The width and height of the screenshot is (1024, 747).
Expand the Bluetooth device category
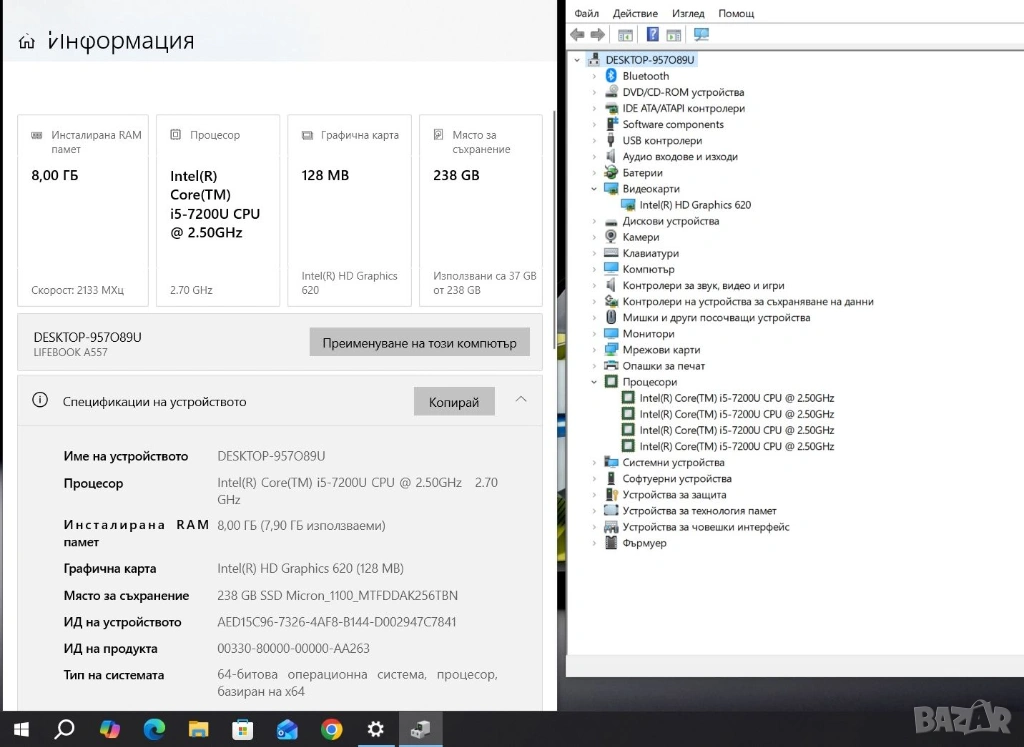(x=594, y=76)
